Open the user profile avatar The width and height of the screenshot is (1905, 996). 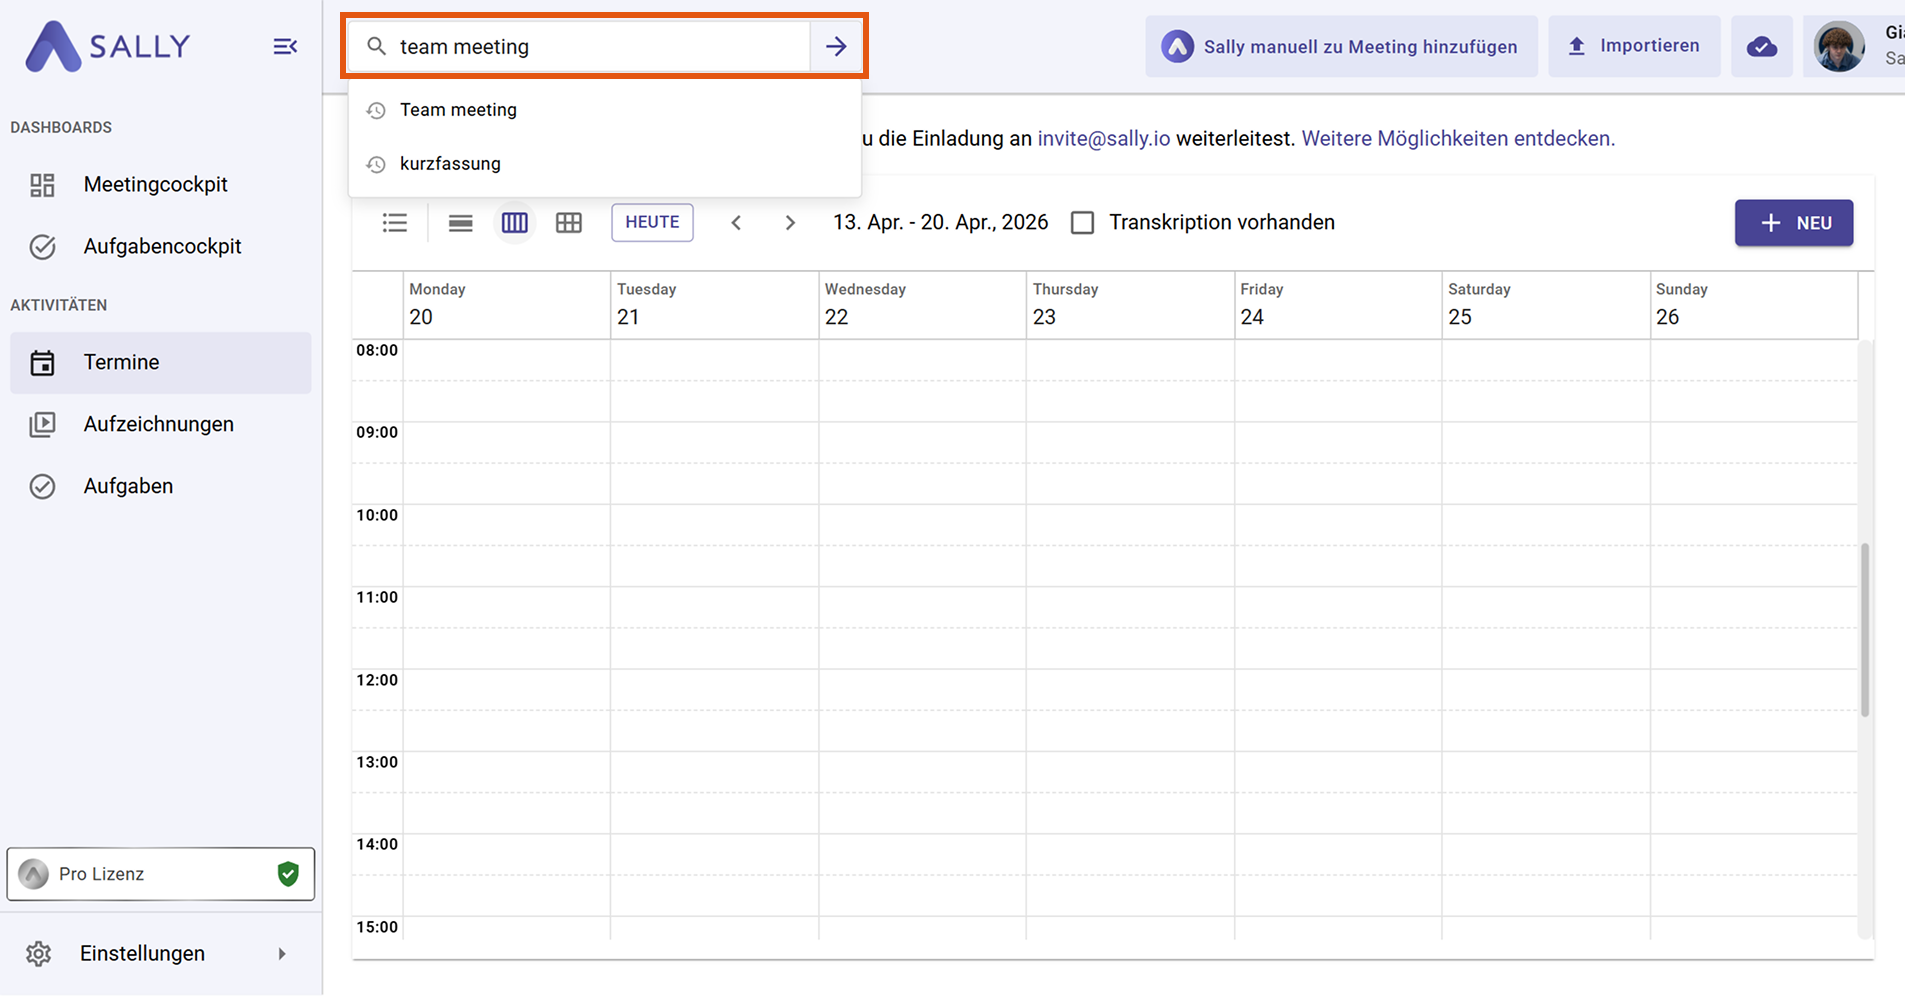coord(1839,47)
